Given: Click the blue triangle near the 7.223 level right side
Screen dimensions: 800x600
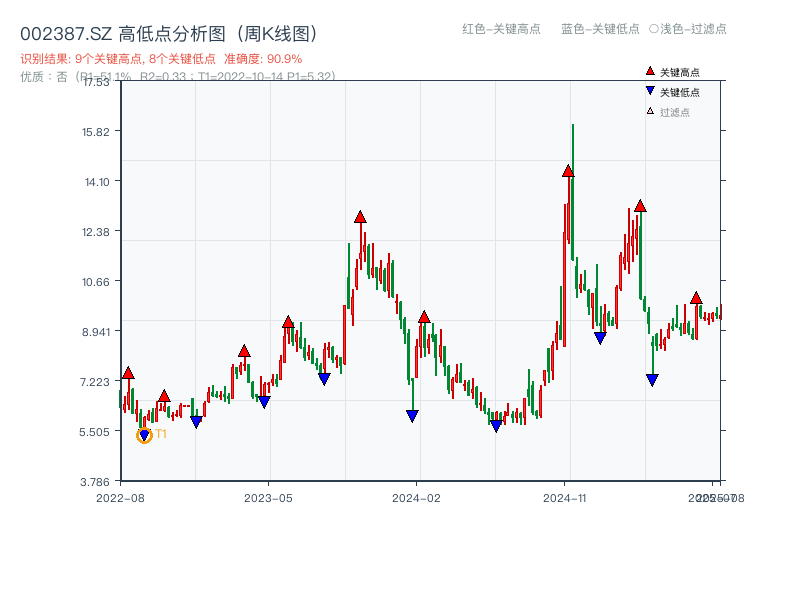Looking at the screenshot, I should click(x=652, y=378).
